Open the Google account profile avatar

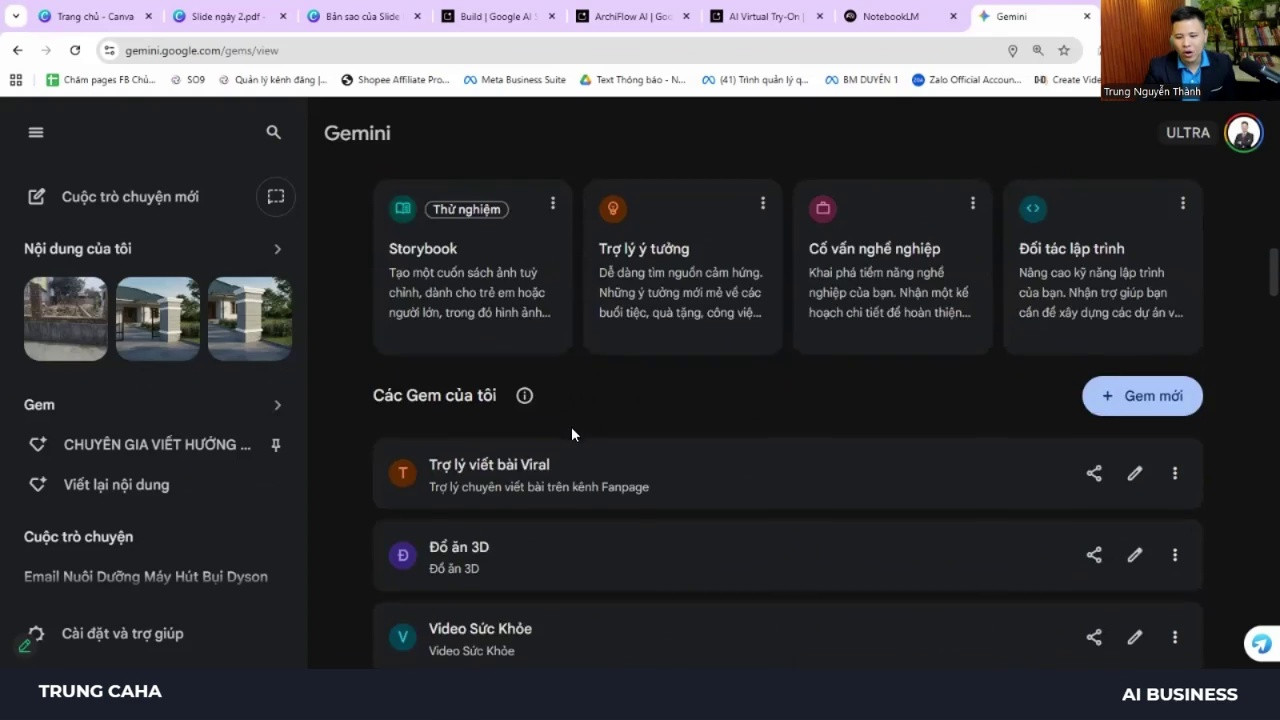coord(1243,133)
